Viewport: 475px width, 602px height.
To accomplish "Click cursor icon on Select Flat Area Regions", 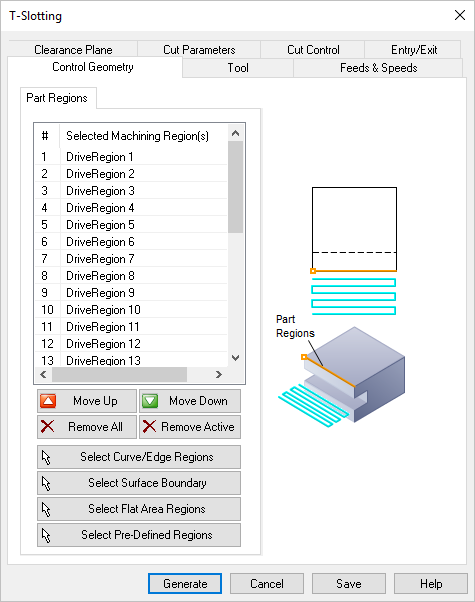I will tap(46, 509).
